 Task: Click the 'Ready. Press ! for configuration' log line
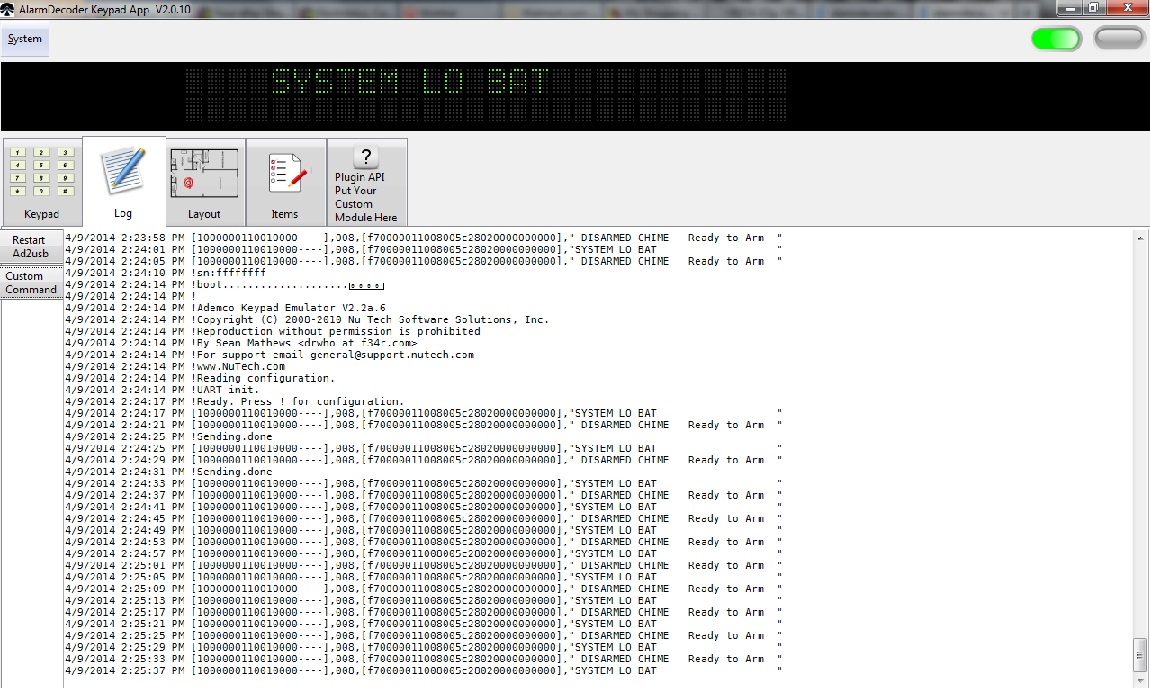(300, 401)
